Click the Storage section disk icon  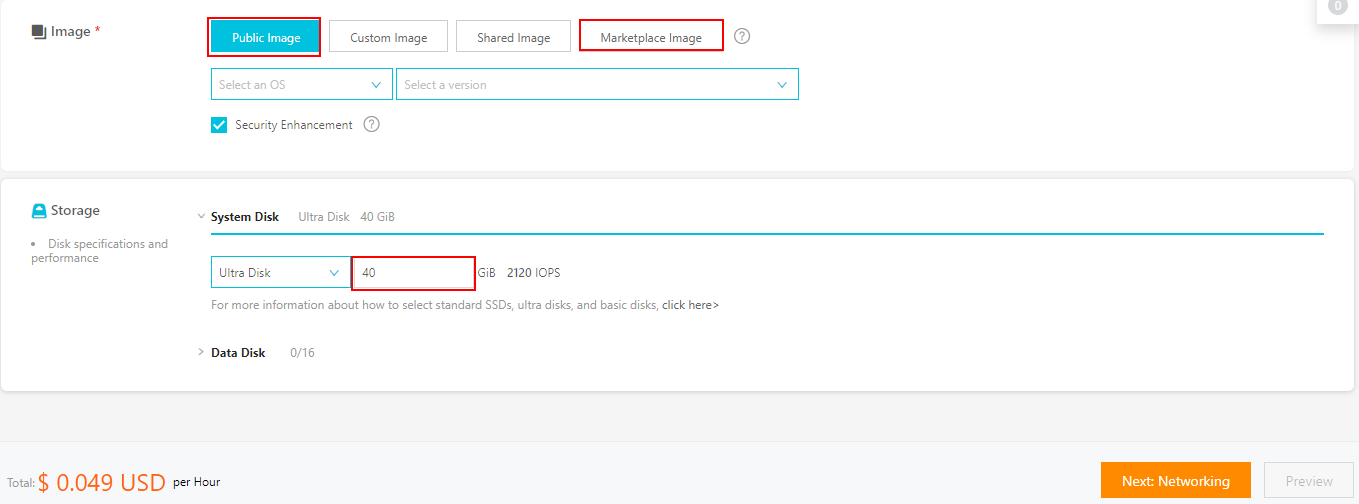coord(39,211)
